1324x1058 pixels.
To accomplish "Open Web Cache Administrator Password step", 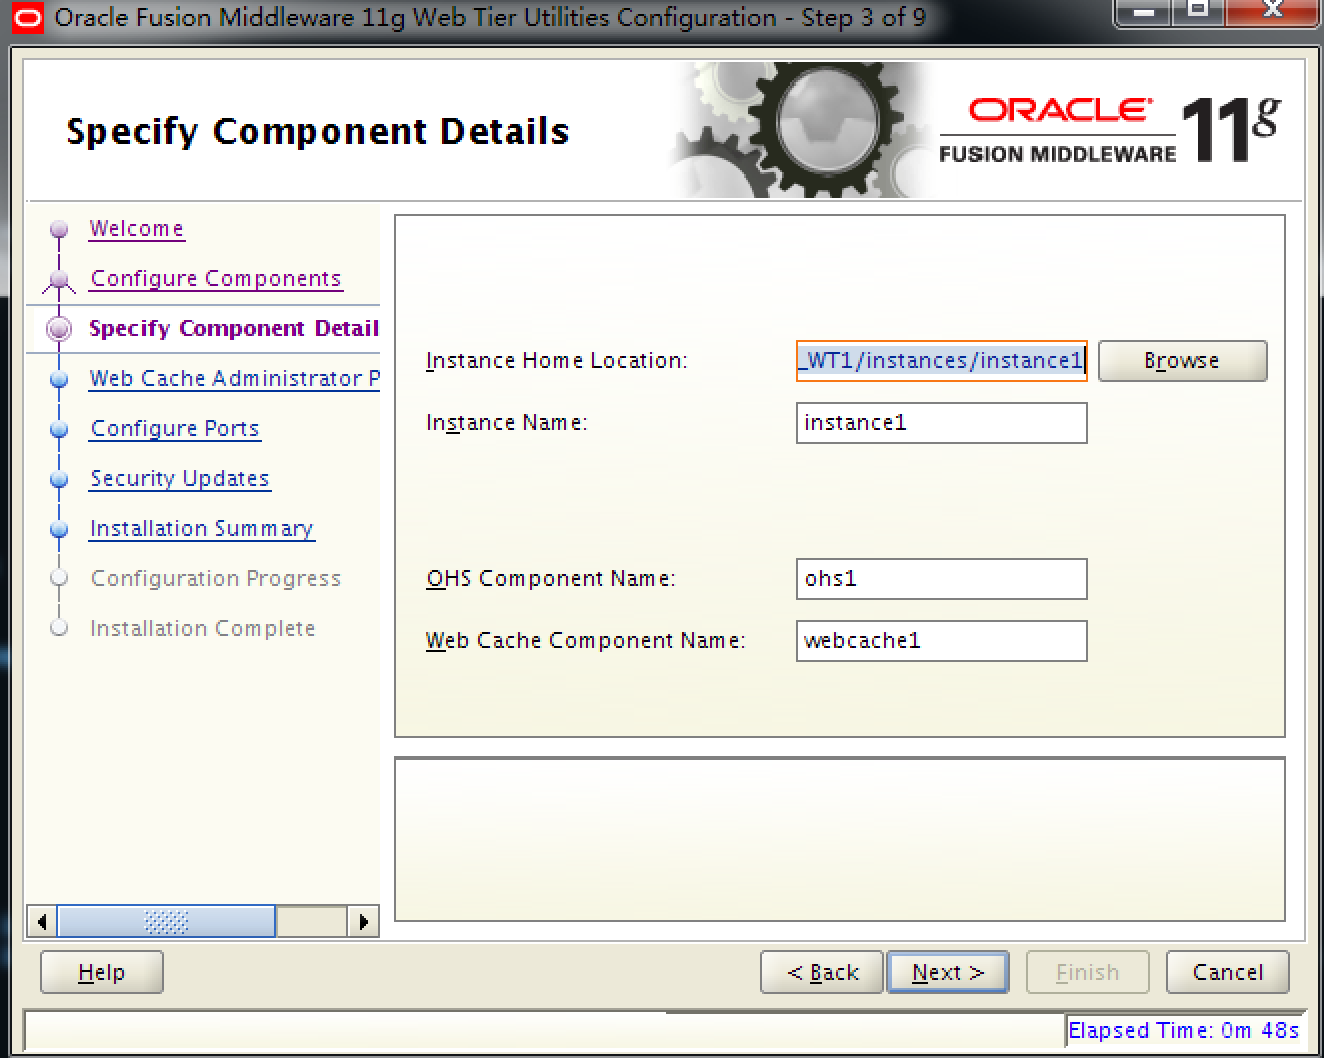I will click(235, 379).
